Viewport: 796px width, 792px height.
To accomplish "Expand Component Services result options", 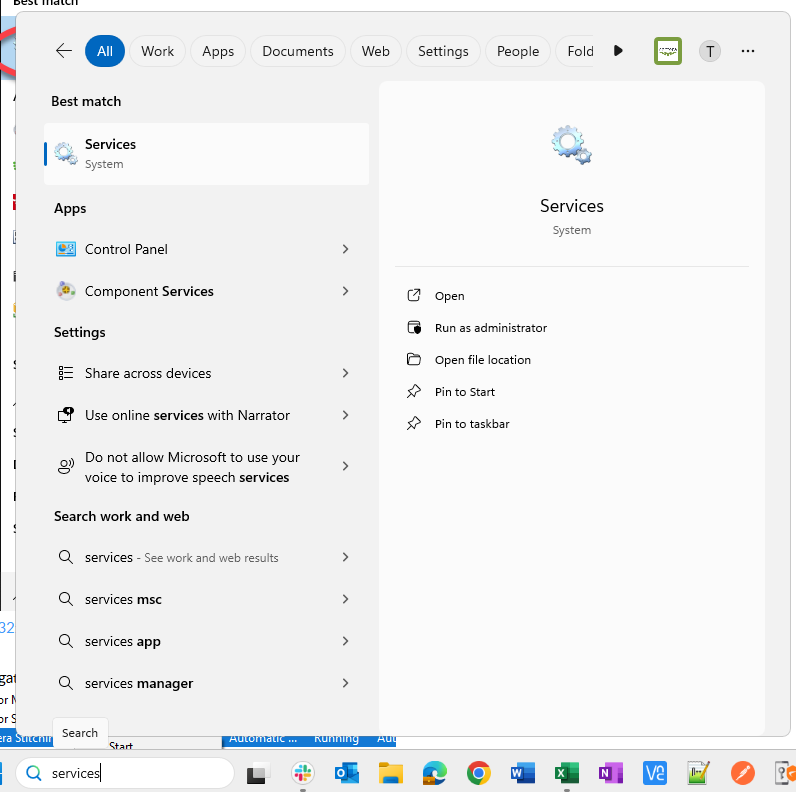I will (x=345, y=291).
